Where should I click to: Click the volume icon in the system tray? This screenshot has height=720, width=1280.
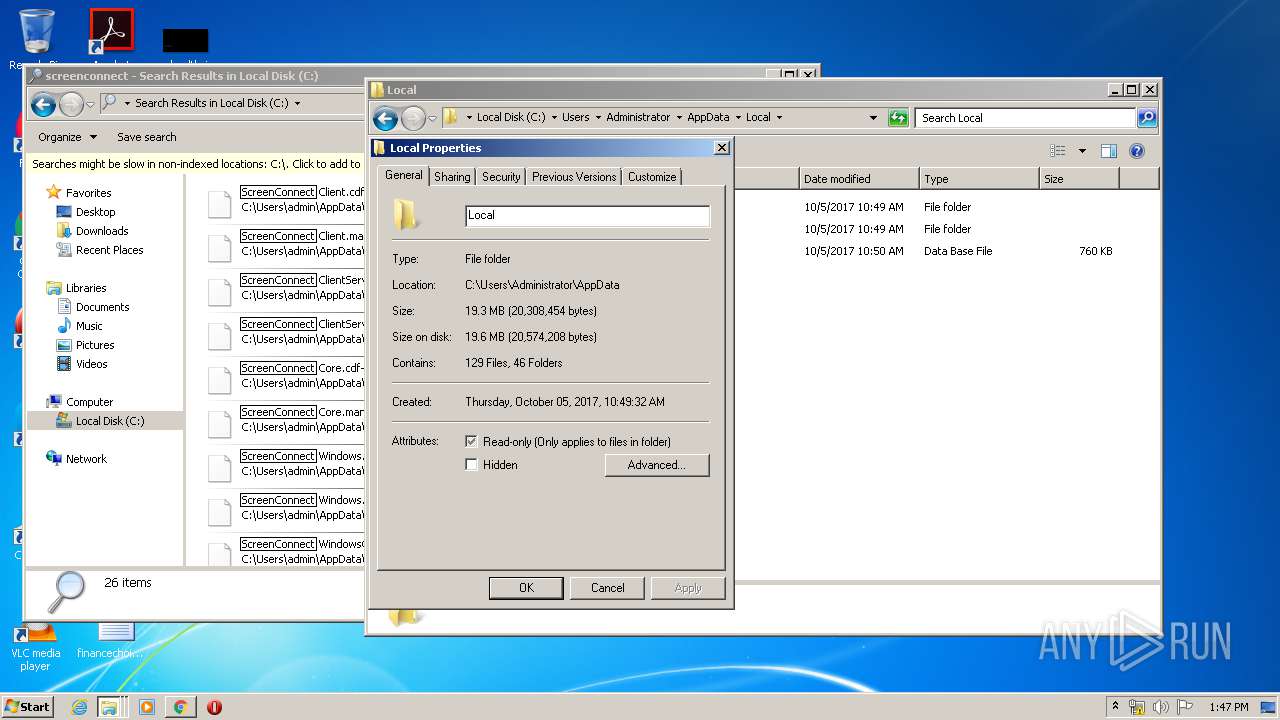click(1160, 707)
